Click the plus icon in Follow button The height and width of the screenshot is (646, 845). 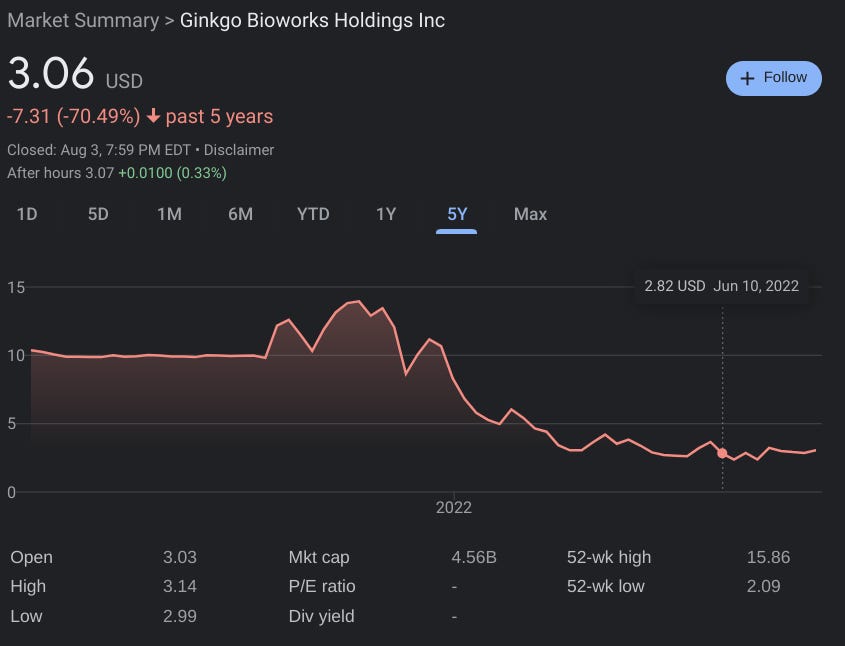747,79
